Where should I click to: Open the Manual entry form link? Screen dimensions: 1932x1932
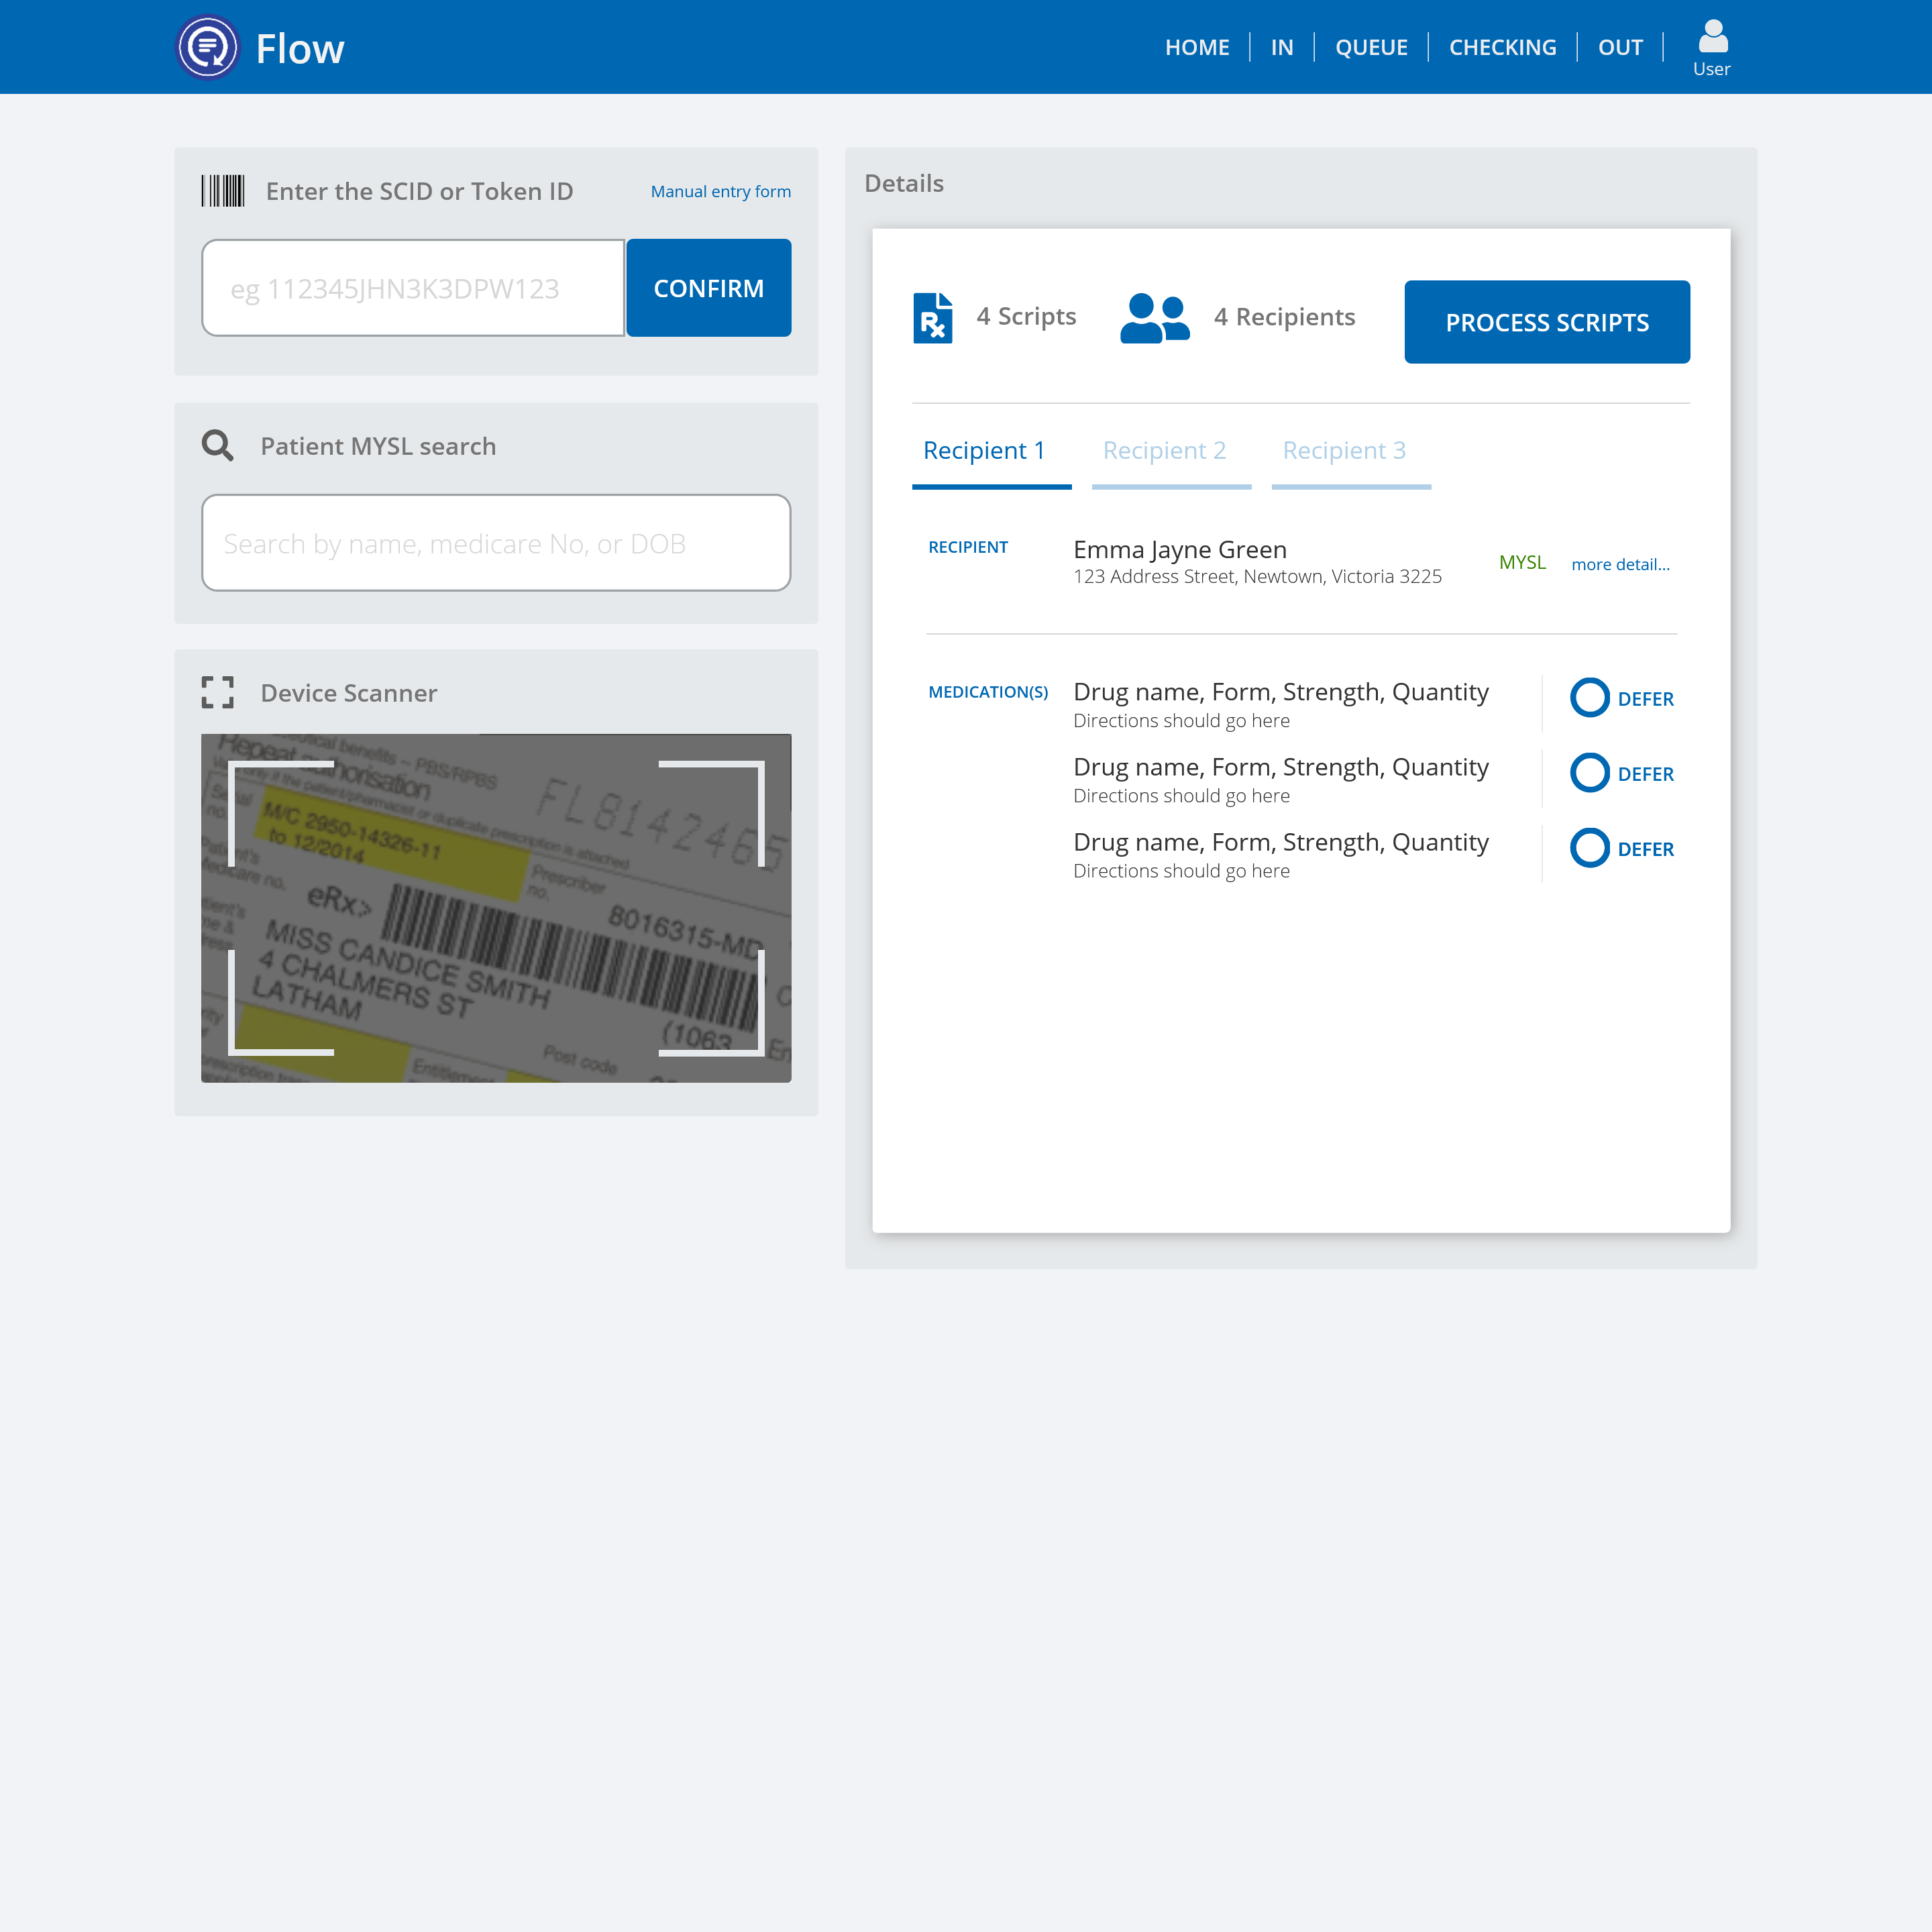pyautogui.click(x=720, y=191)
